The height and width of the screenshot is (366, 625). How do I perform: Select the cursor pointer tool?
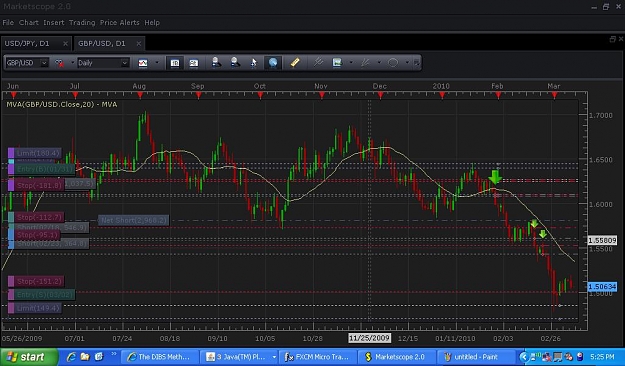coord(254,63)
